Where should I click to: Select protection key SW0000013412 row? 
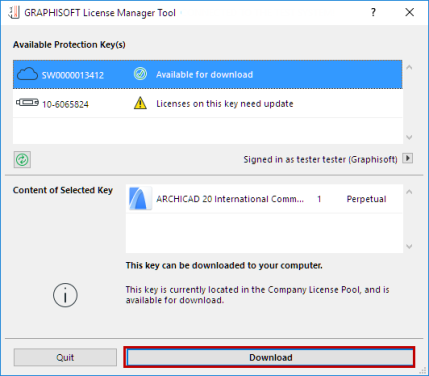point(207,74)
